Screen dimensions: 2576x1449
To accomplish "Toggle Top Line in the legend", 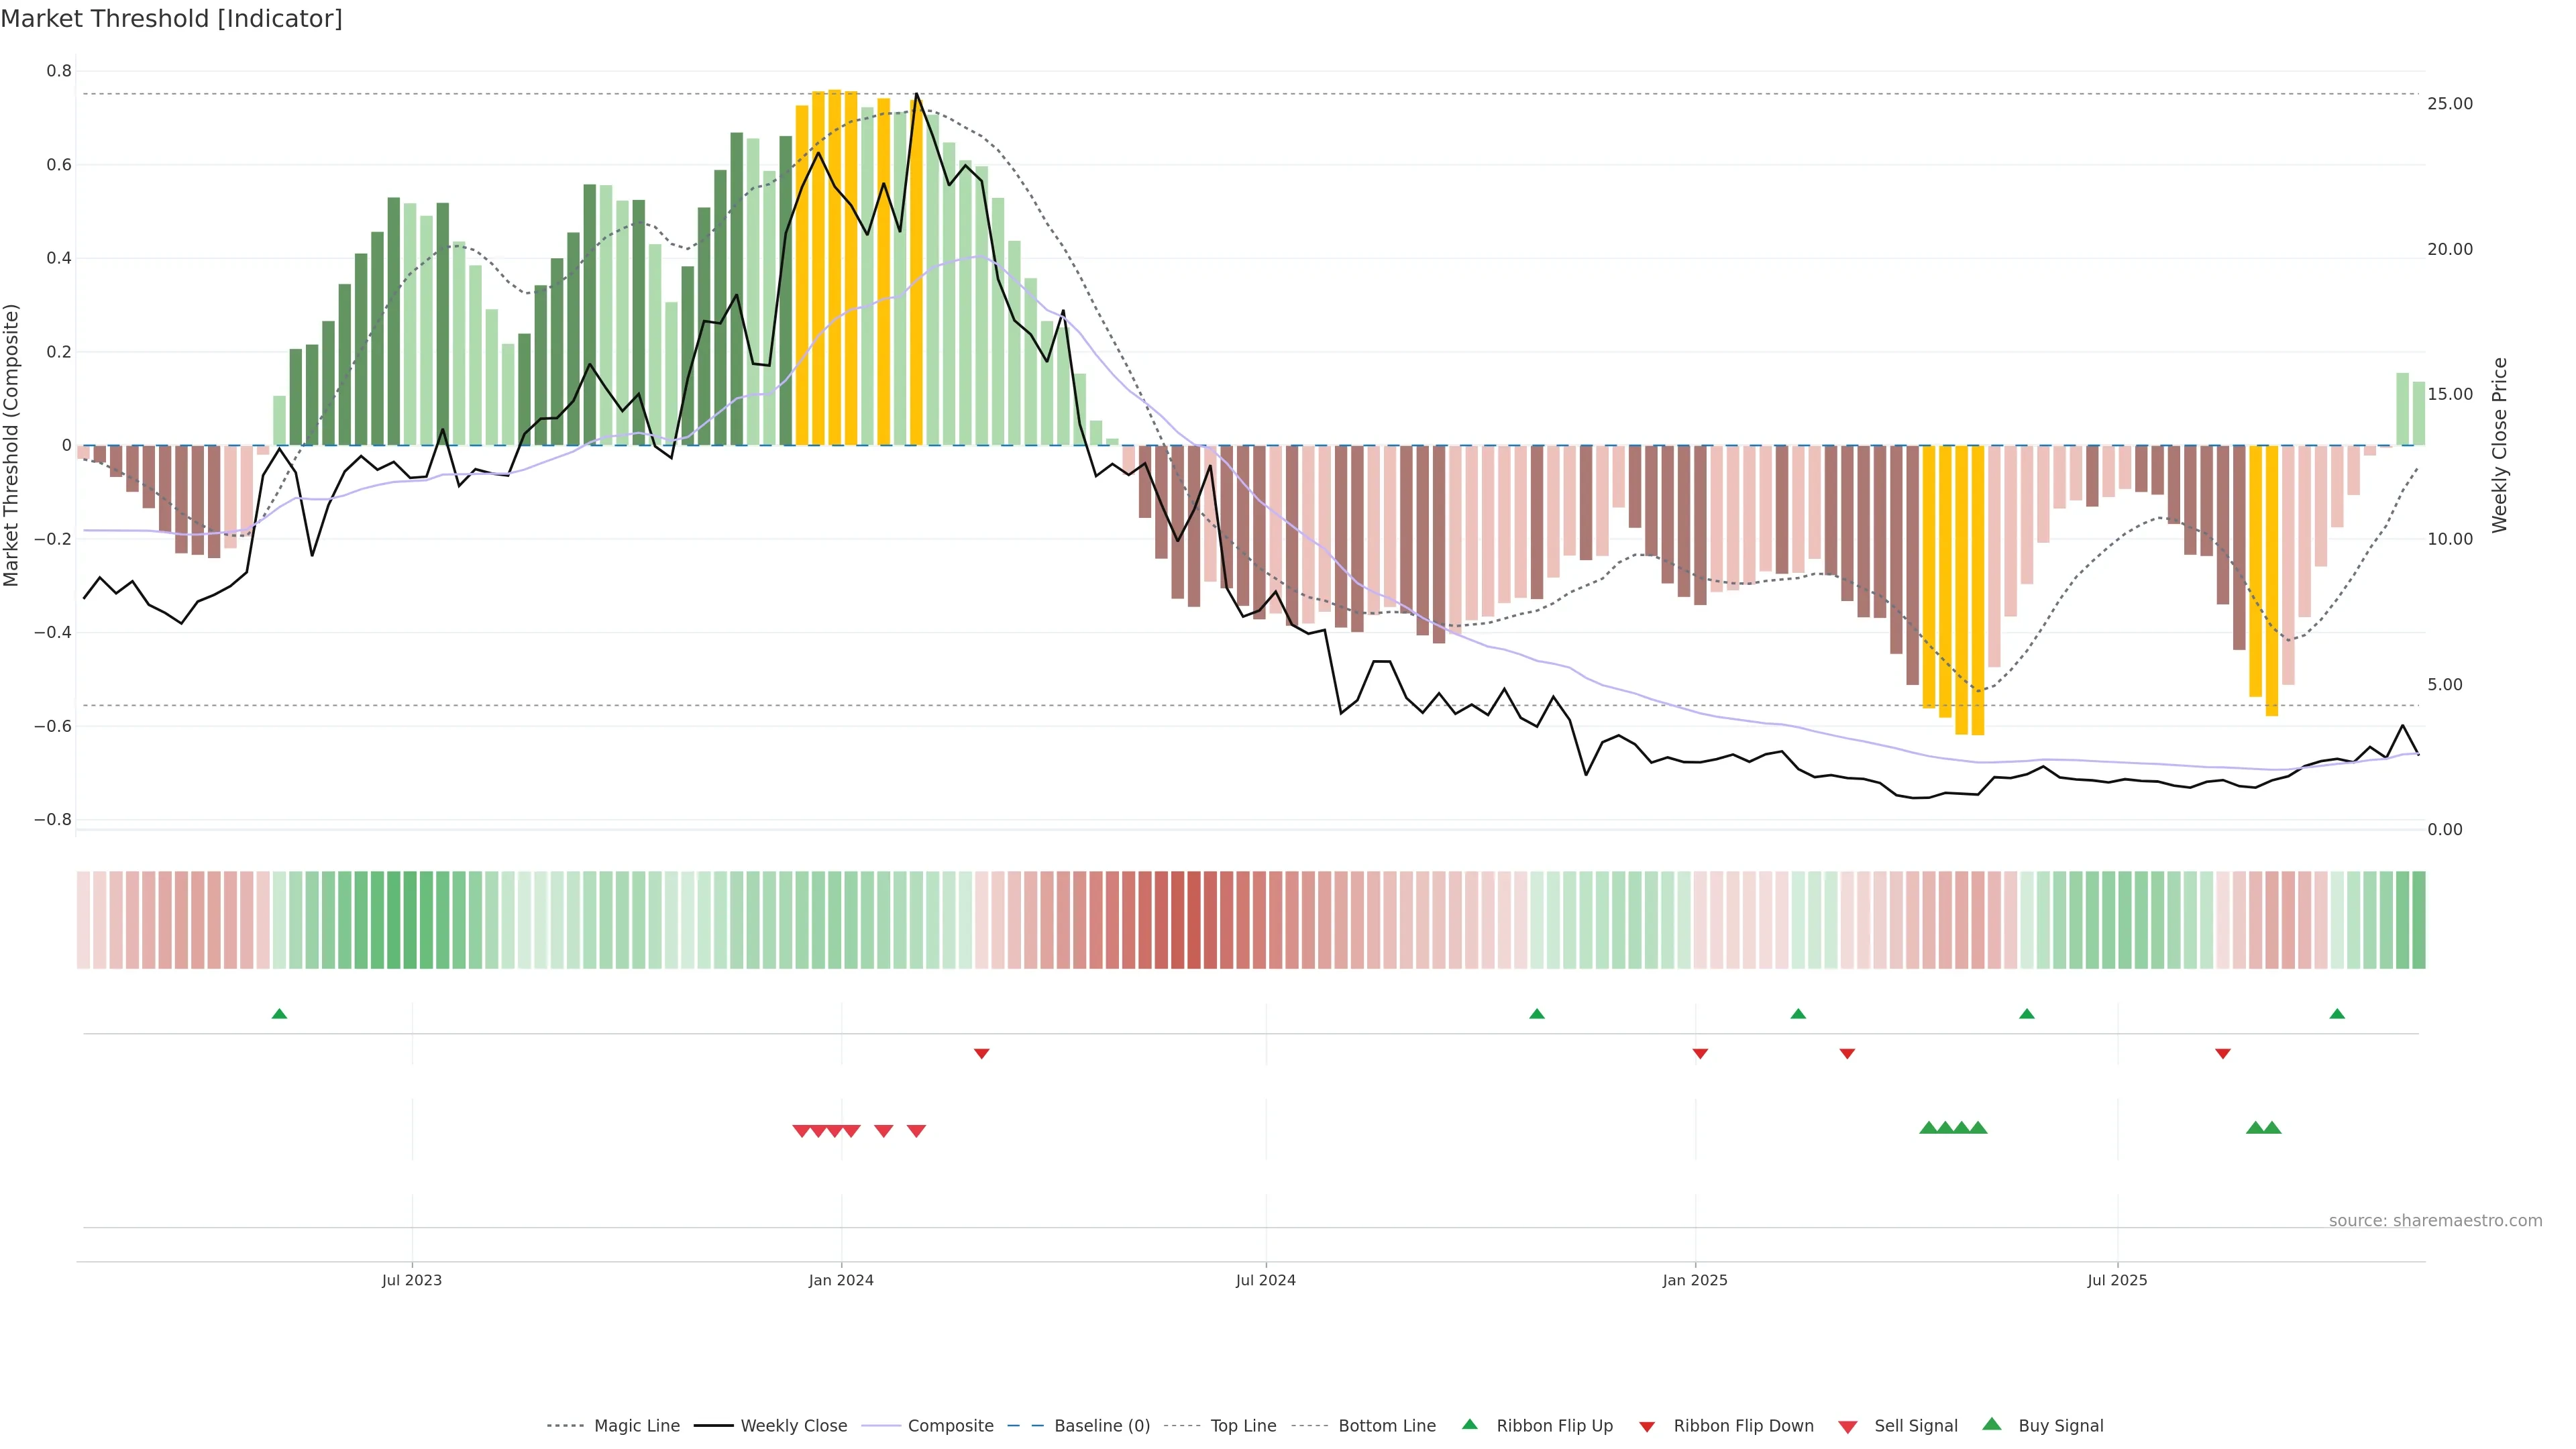I will (1243, 1426).
